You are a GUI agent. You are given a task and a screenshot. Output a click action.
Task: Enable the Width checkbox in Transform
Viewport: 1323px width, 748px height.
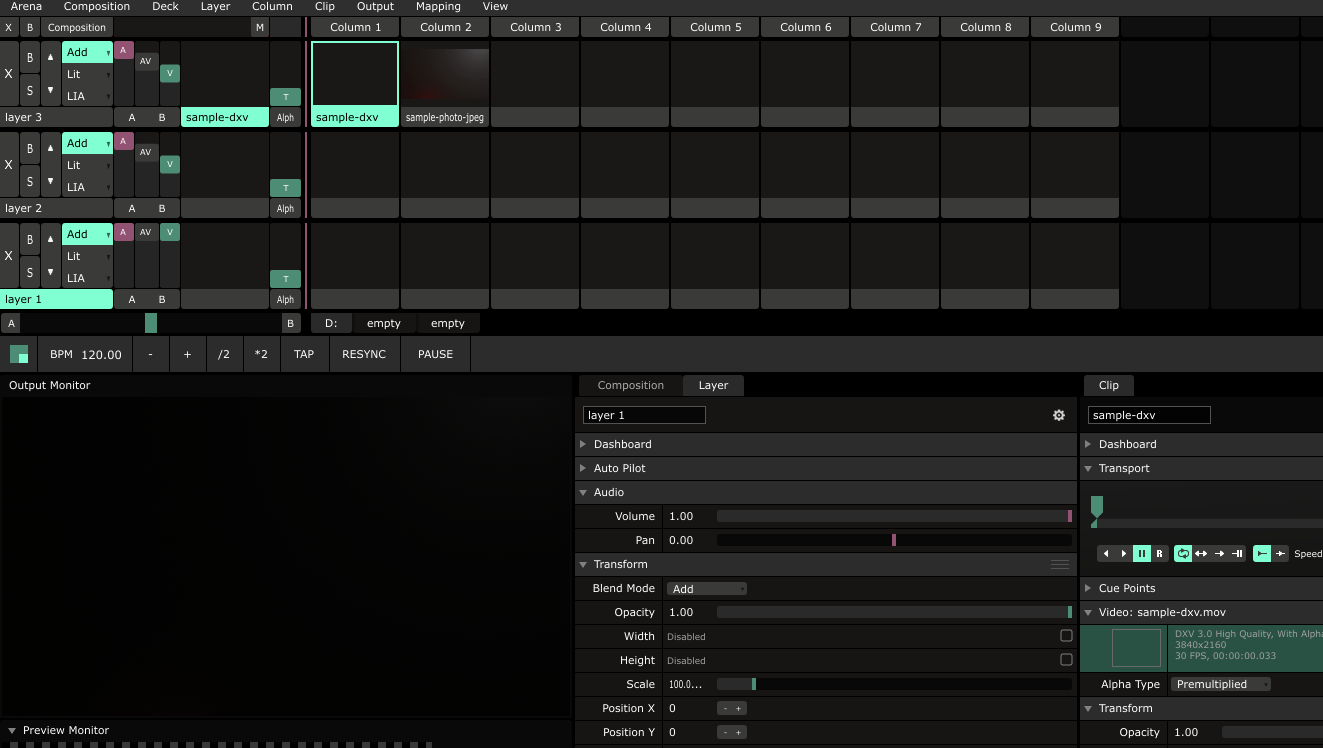(1066, 636)
